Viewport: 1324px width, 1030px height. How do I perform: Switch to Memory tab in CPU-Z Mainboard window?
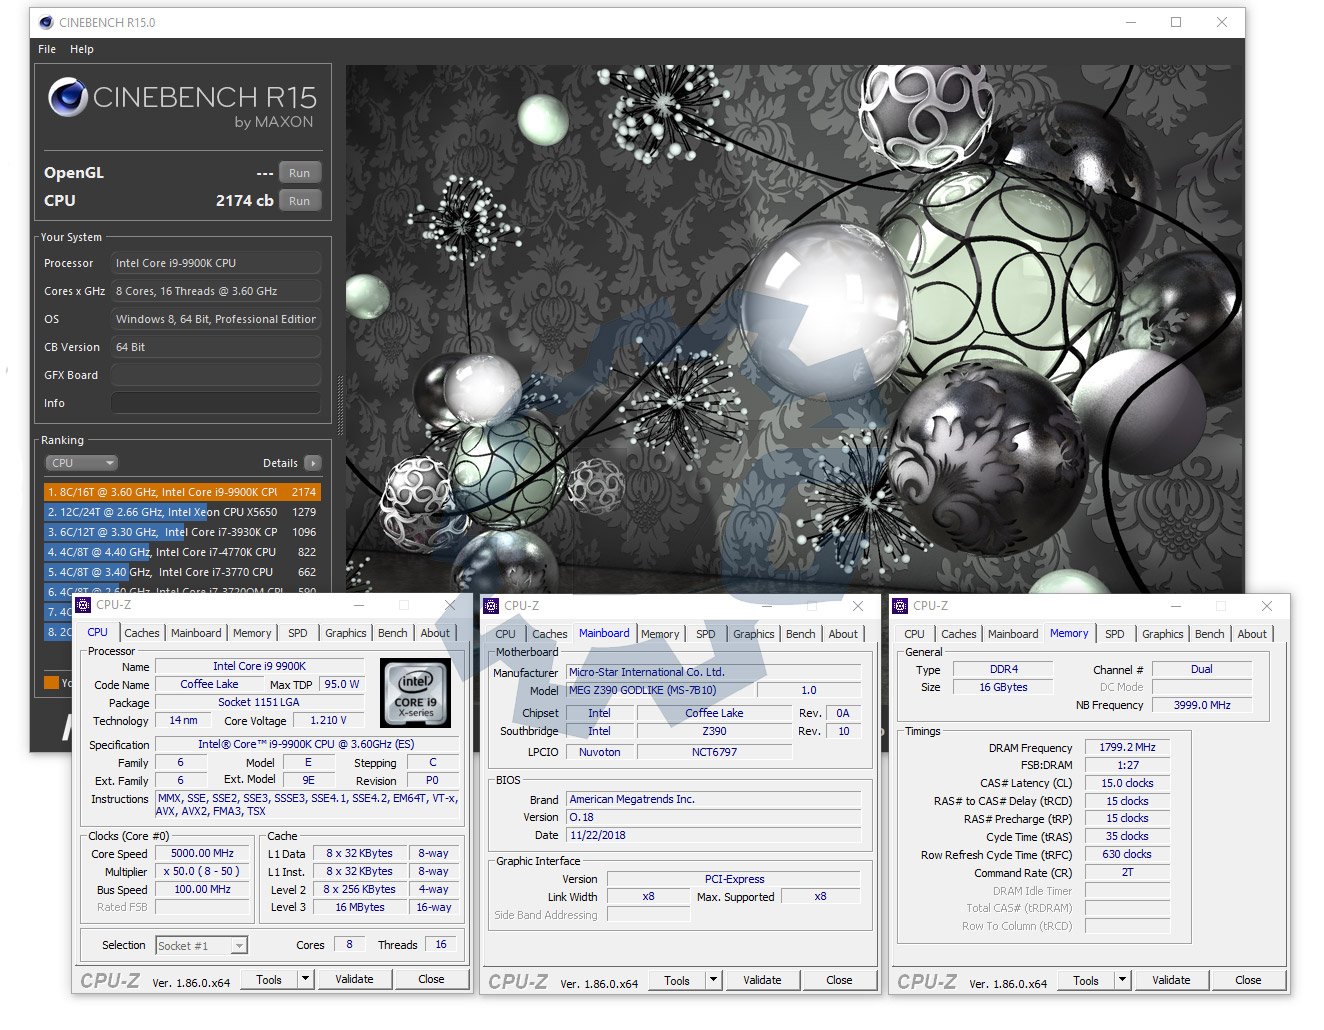pos(660,634)
